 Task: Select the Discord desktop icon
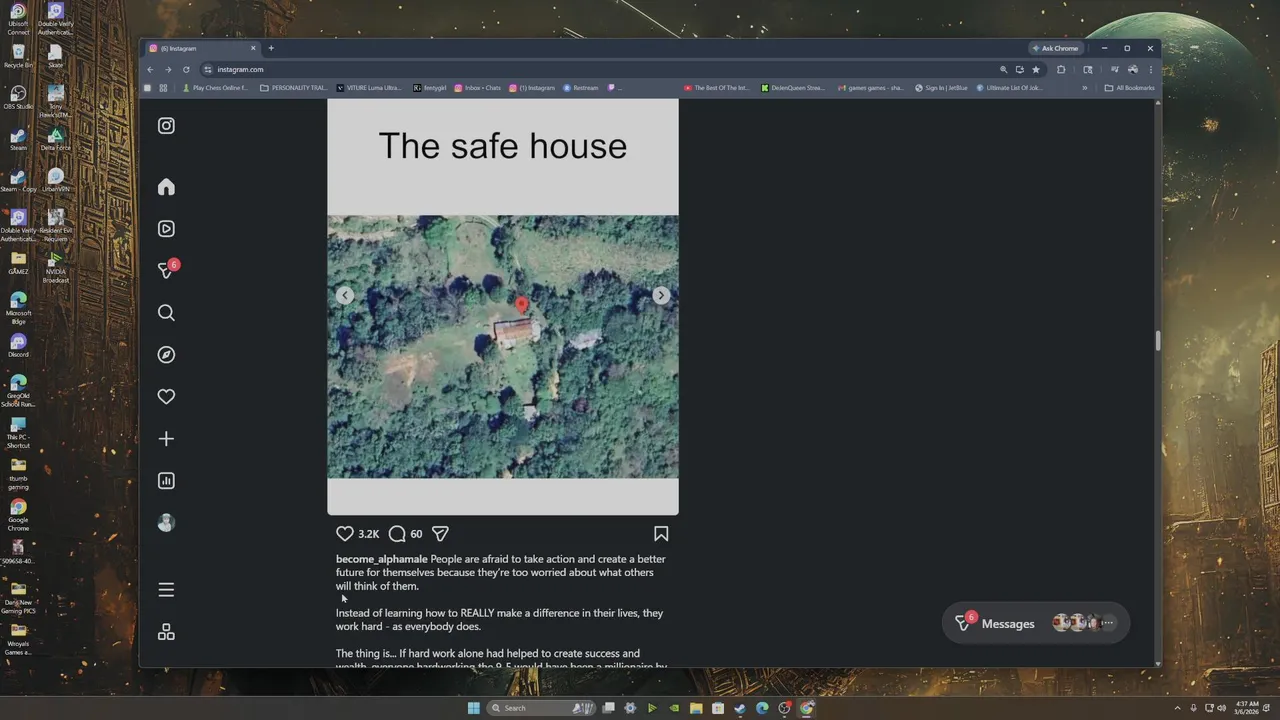(x=18, y=346)
